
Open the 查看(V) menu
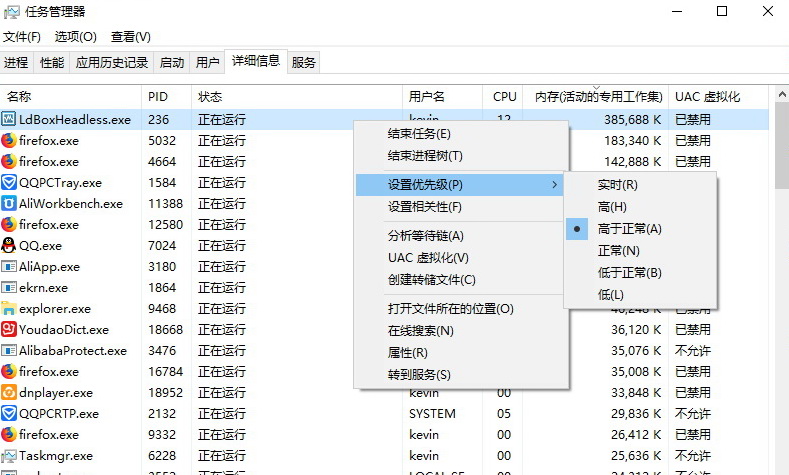pyautogui.click(x=130, y=37)
